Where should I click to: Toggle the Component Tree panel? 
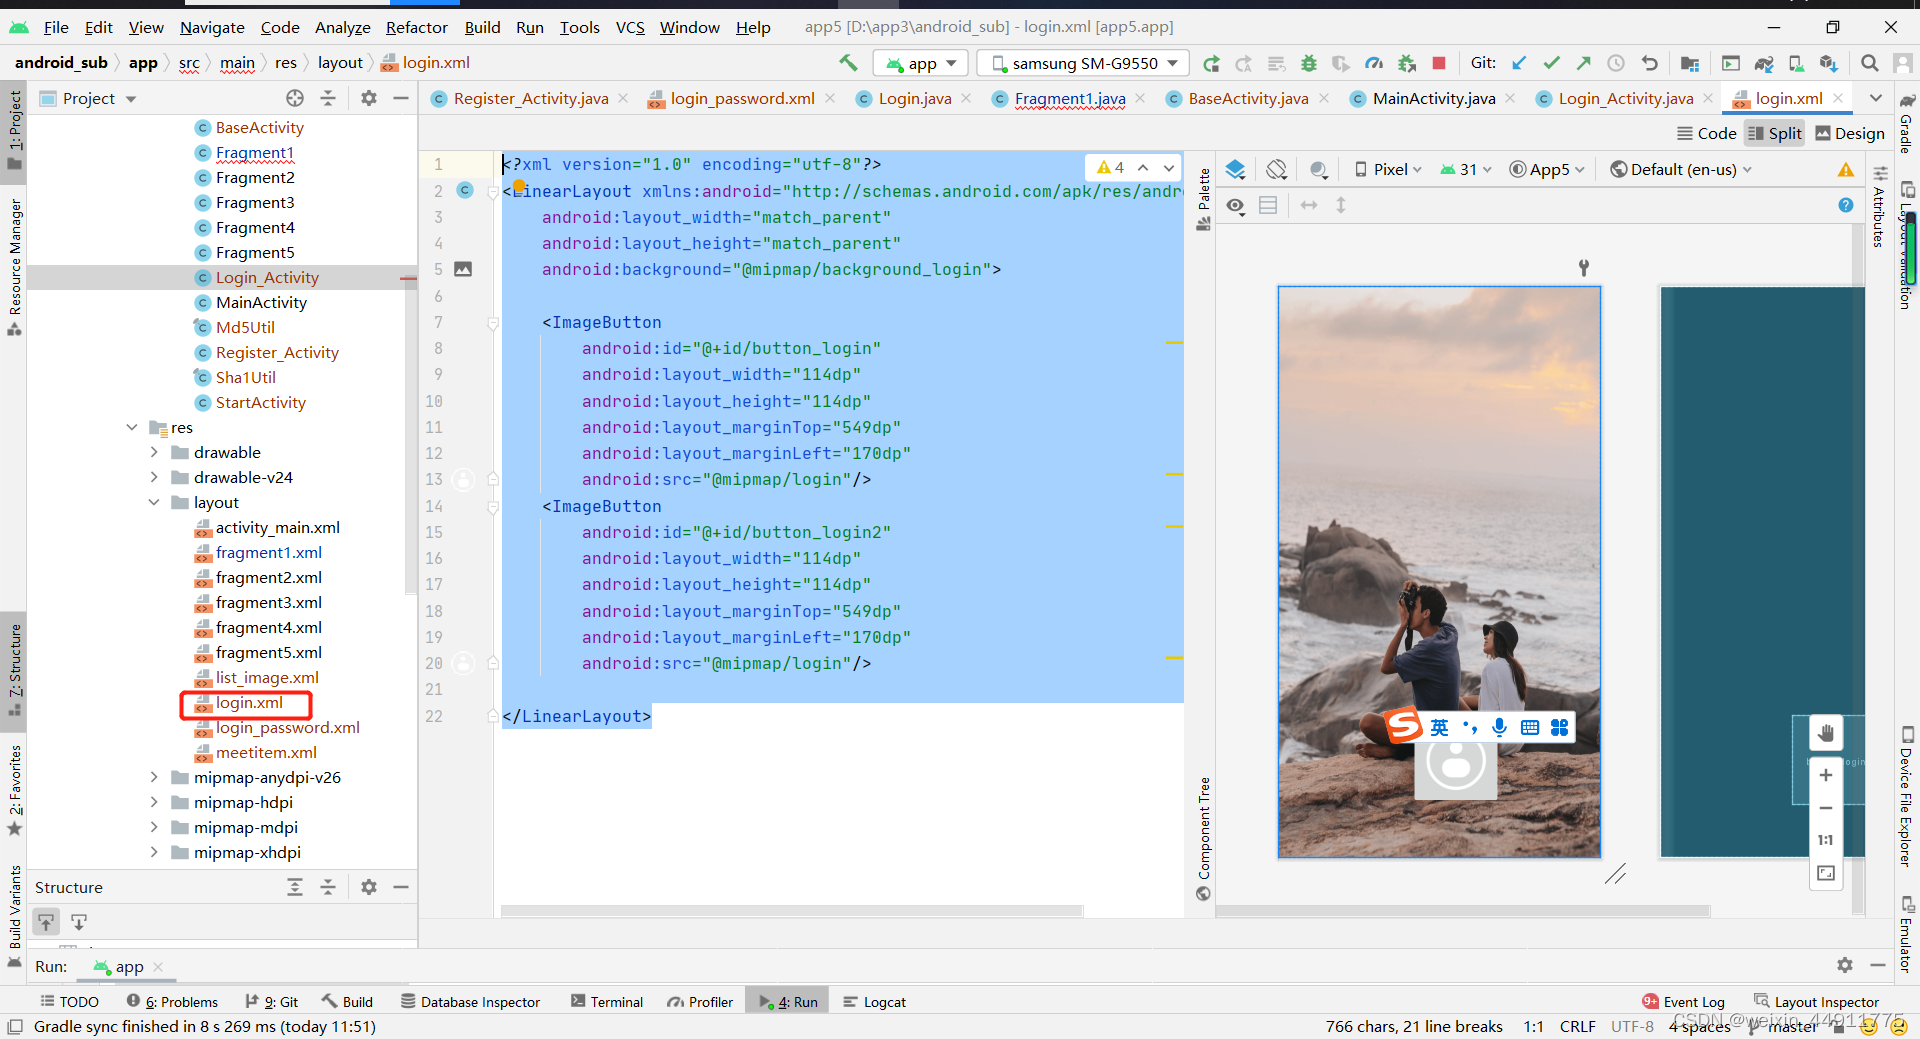coord(1204,838)
